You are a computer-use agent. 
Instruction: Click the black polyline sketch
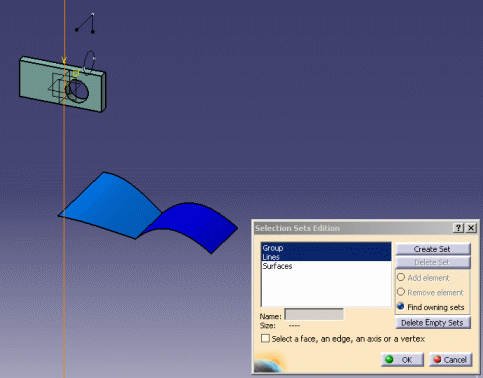click(85, 24)
